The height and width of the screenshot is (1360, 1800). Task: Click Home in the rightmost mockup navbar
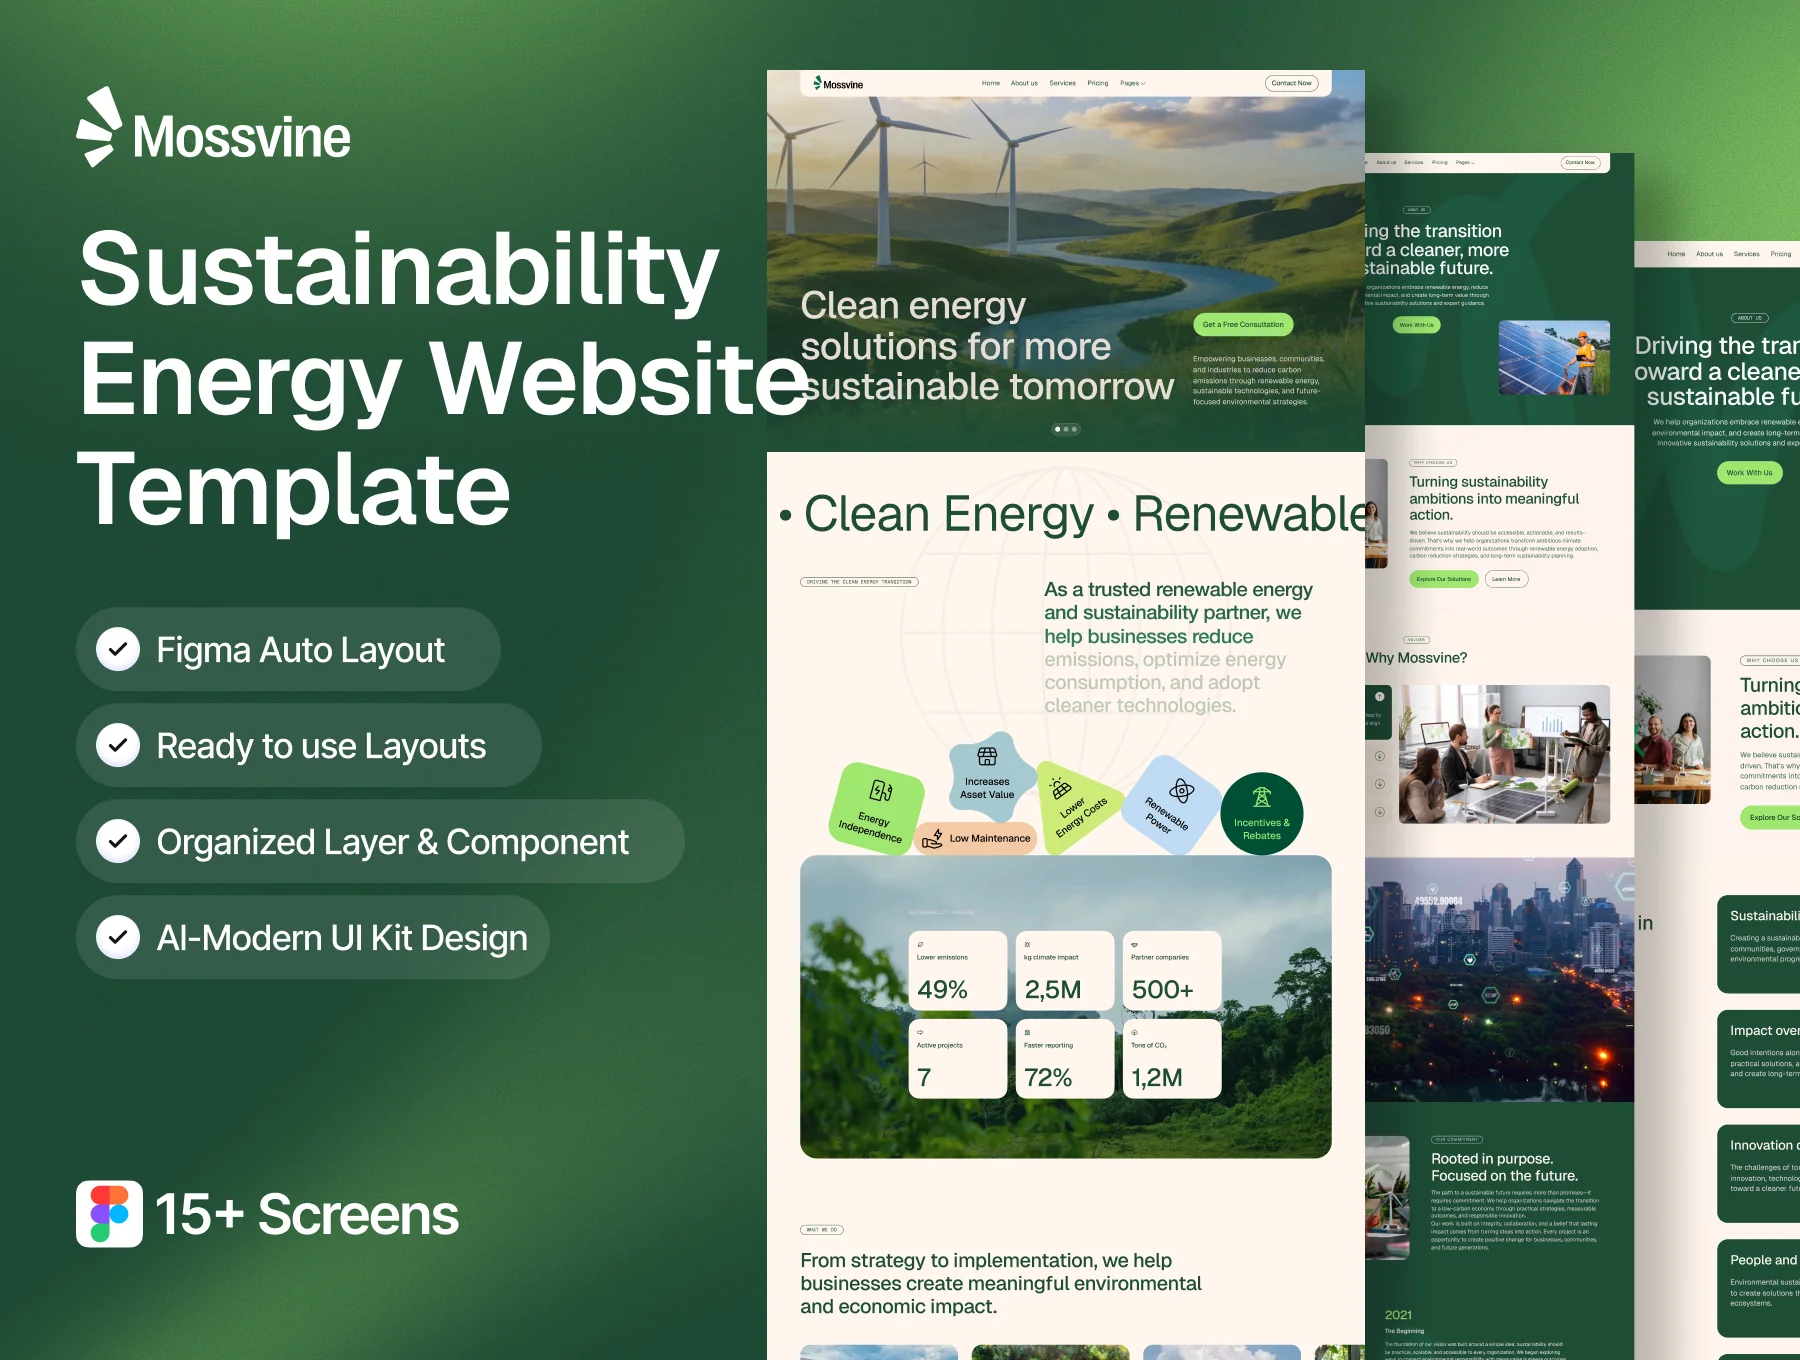click(1677, 254)
